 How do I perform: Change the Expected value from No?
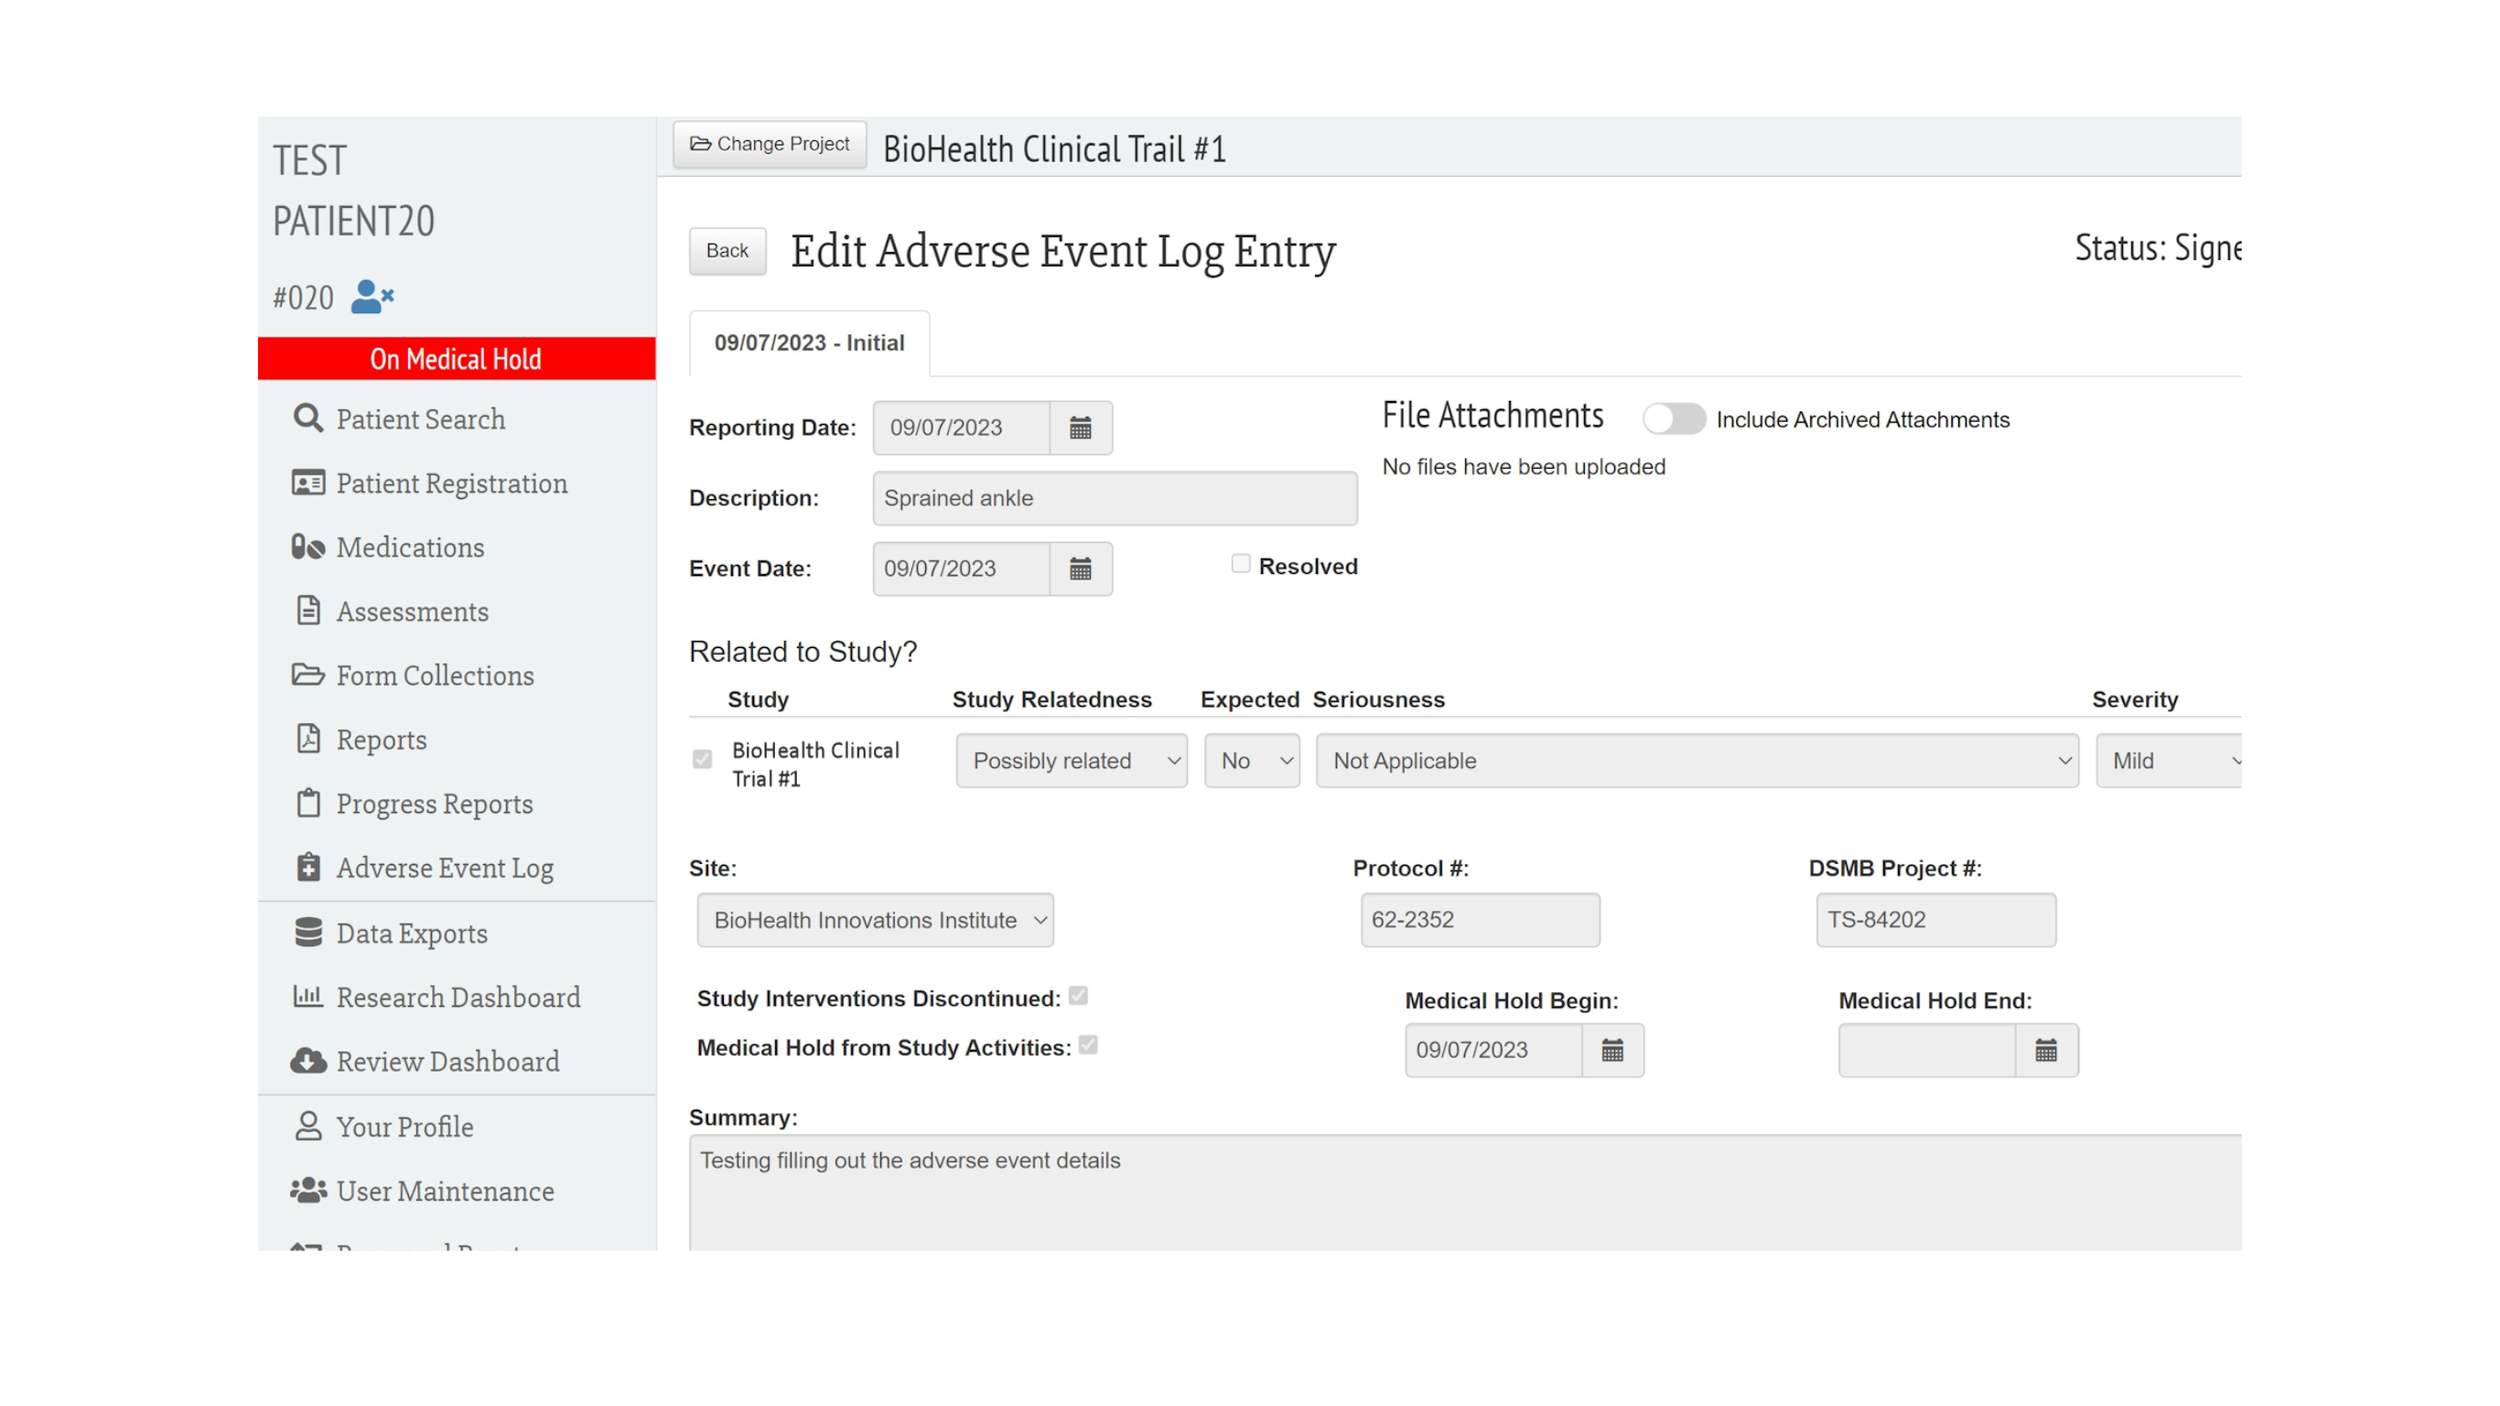pos(1250,761)
